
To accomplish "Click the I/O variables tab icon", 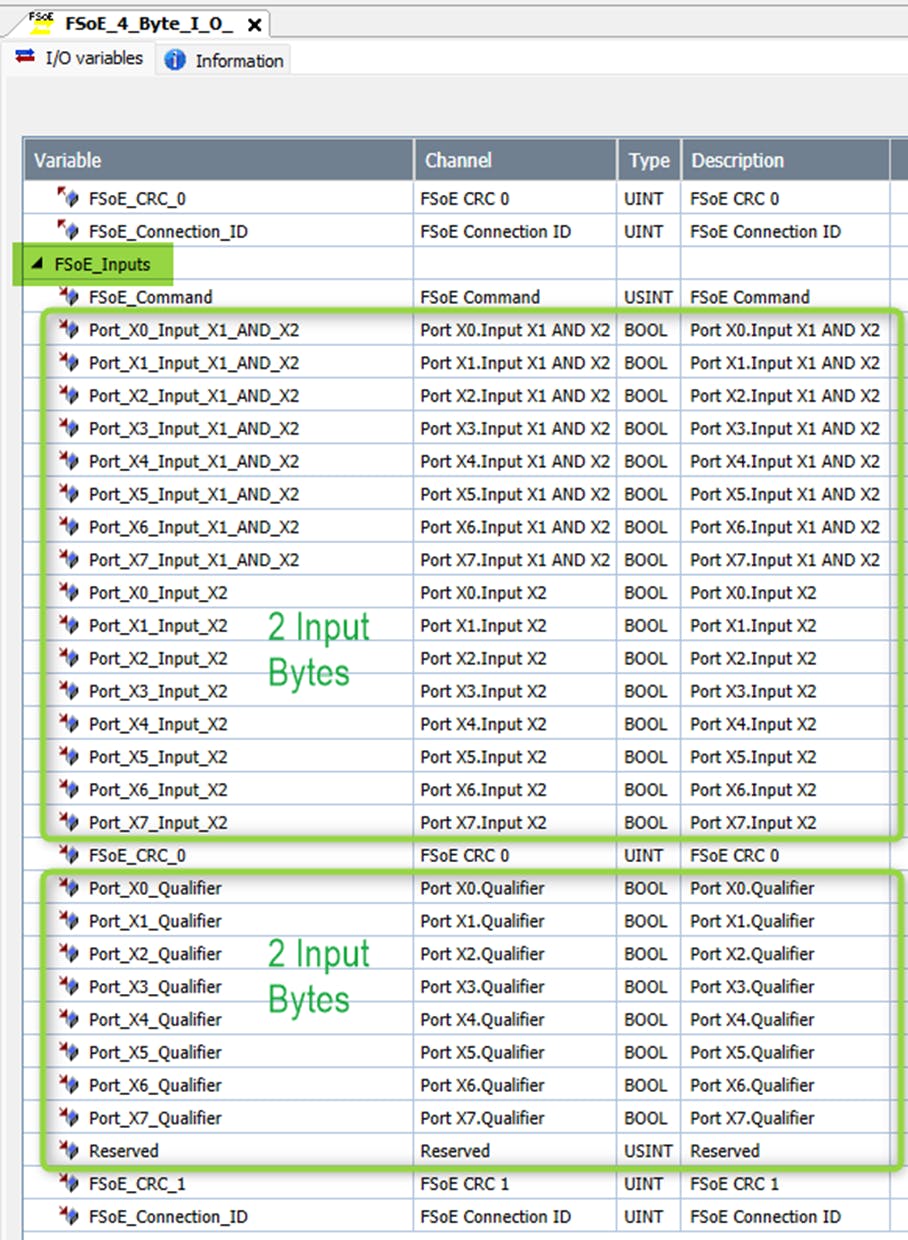I will (x=26, y=58).
